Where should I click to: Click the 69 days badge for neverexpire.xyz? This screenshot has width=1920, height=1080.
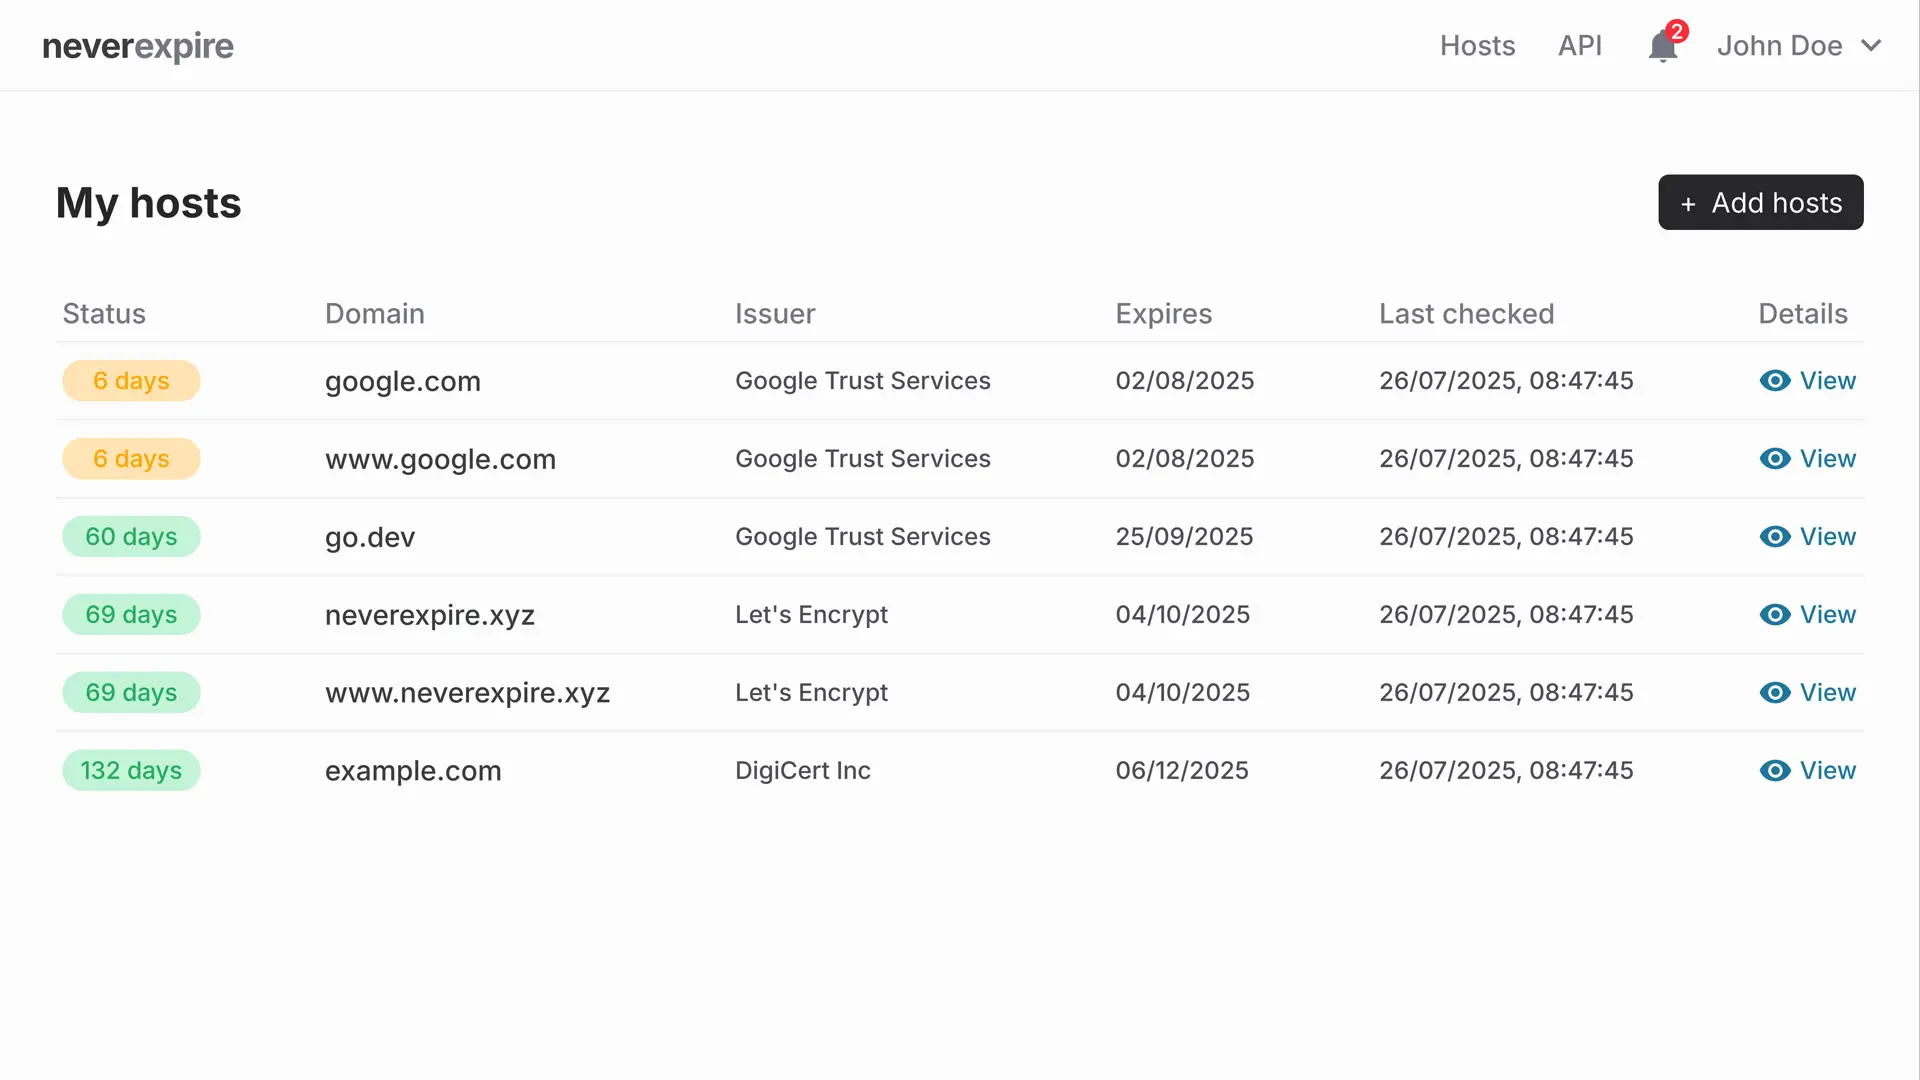(x=131, y=615)
